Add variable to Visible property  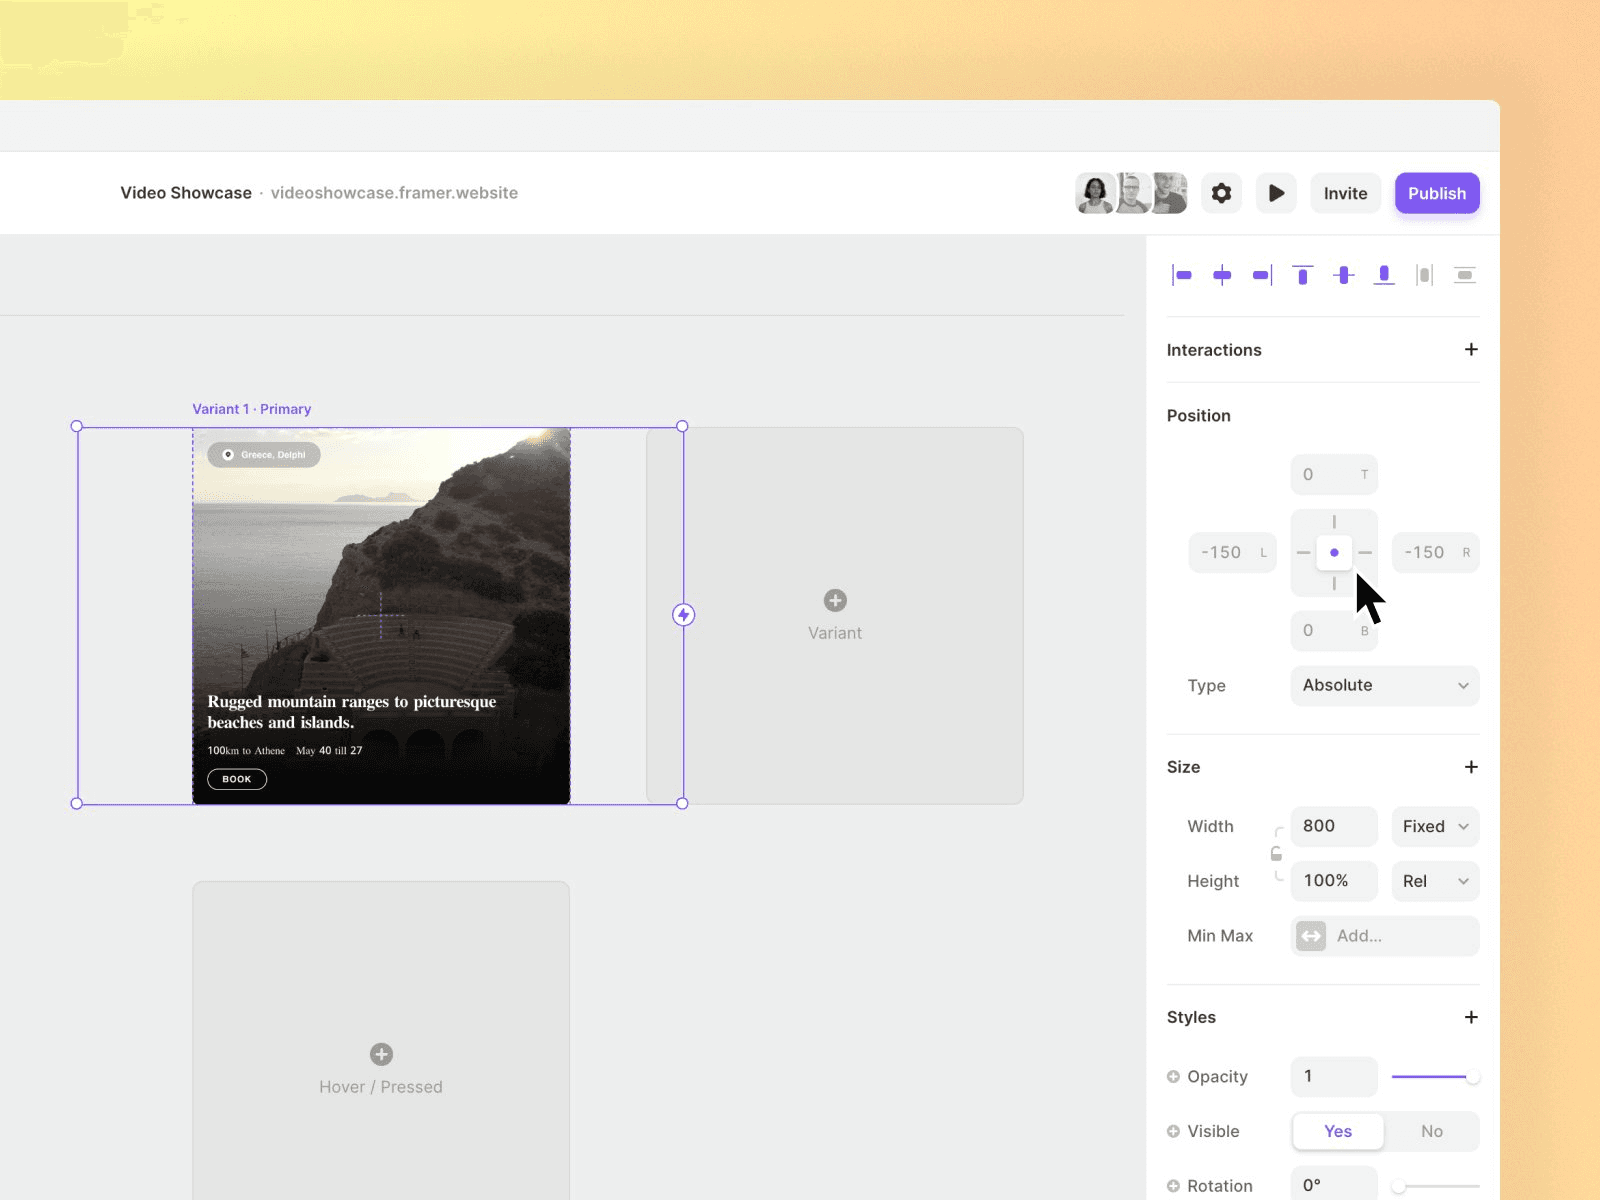point(1173,1132)
